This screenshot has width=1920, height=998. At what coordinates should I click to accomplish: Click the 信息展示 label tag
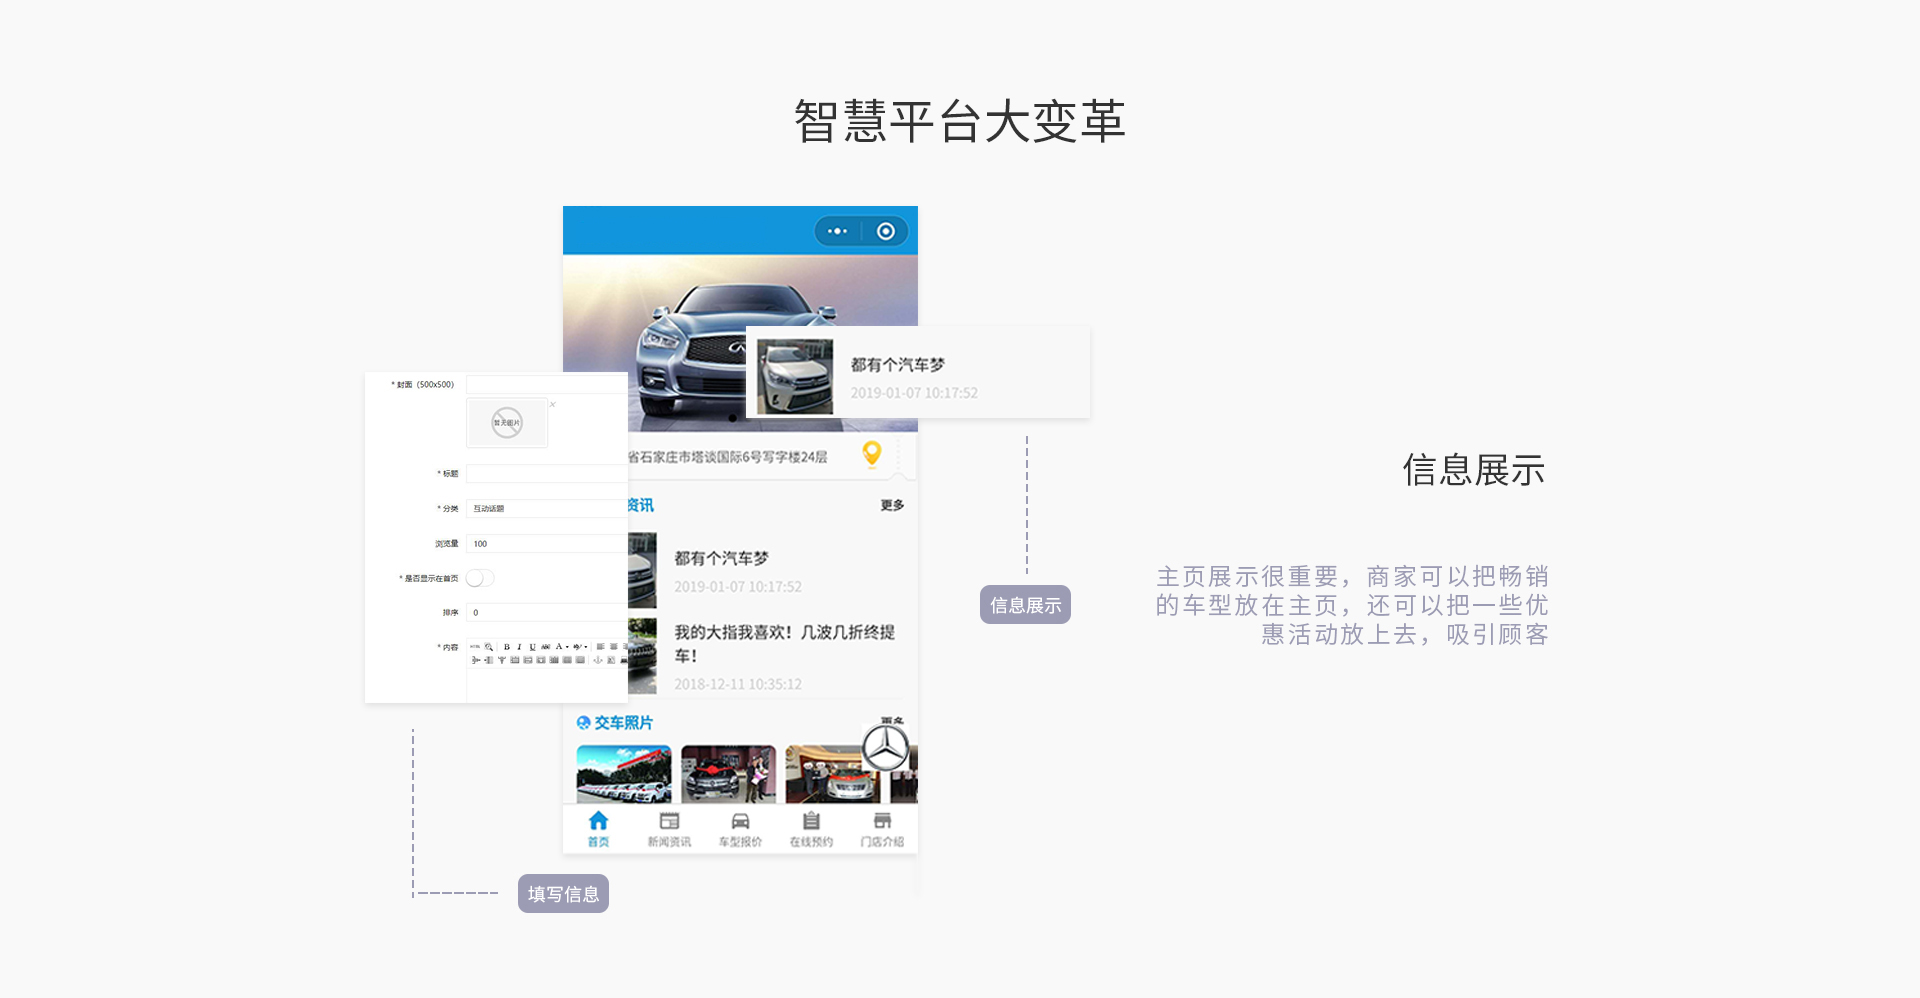1025,605
